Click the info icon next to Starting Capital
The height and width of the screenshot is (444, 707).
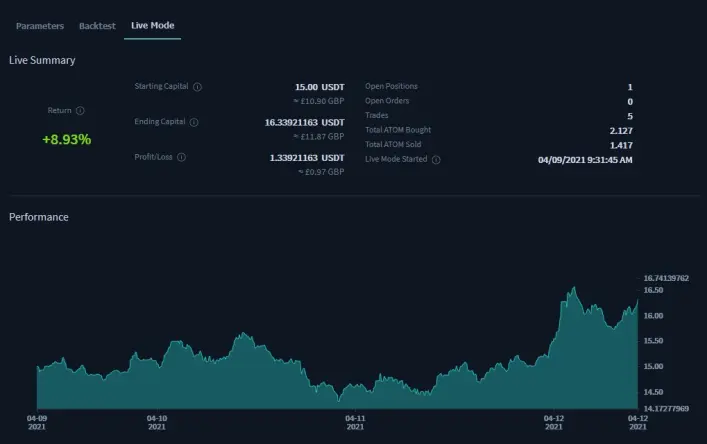click(x=197, y=87)
